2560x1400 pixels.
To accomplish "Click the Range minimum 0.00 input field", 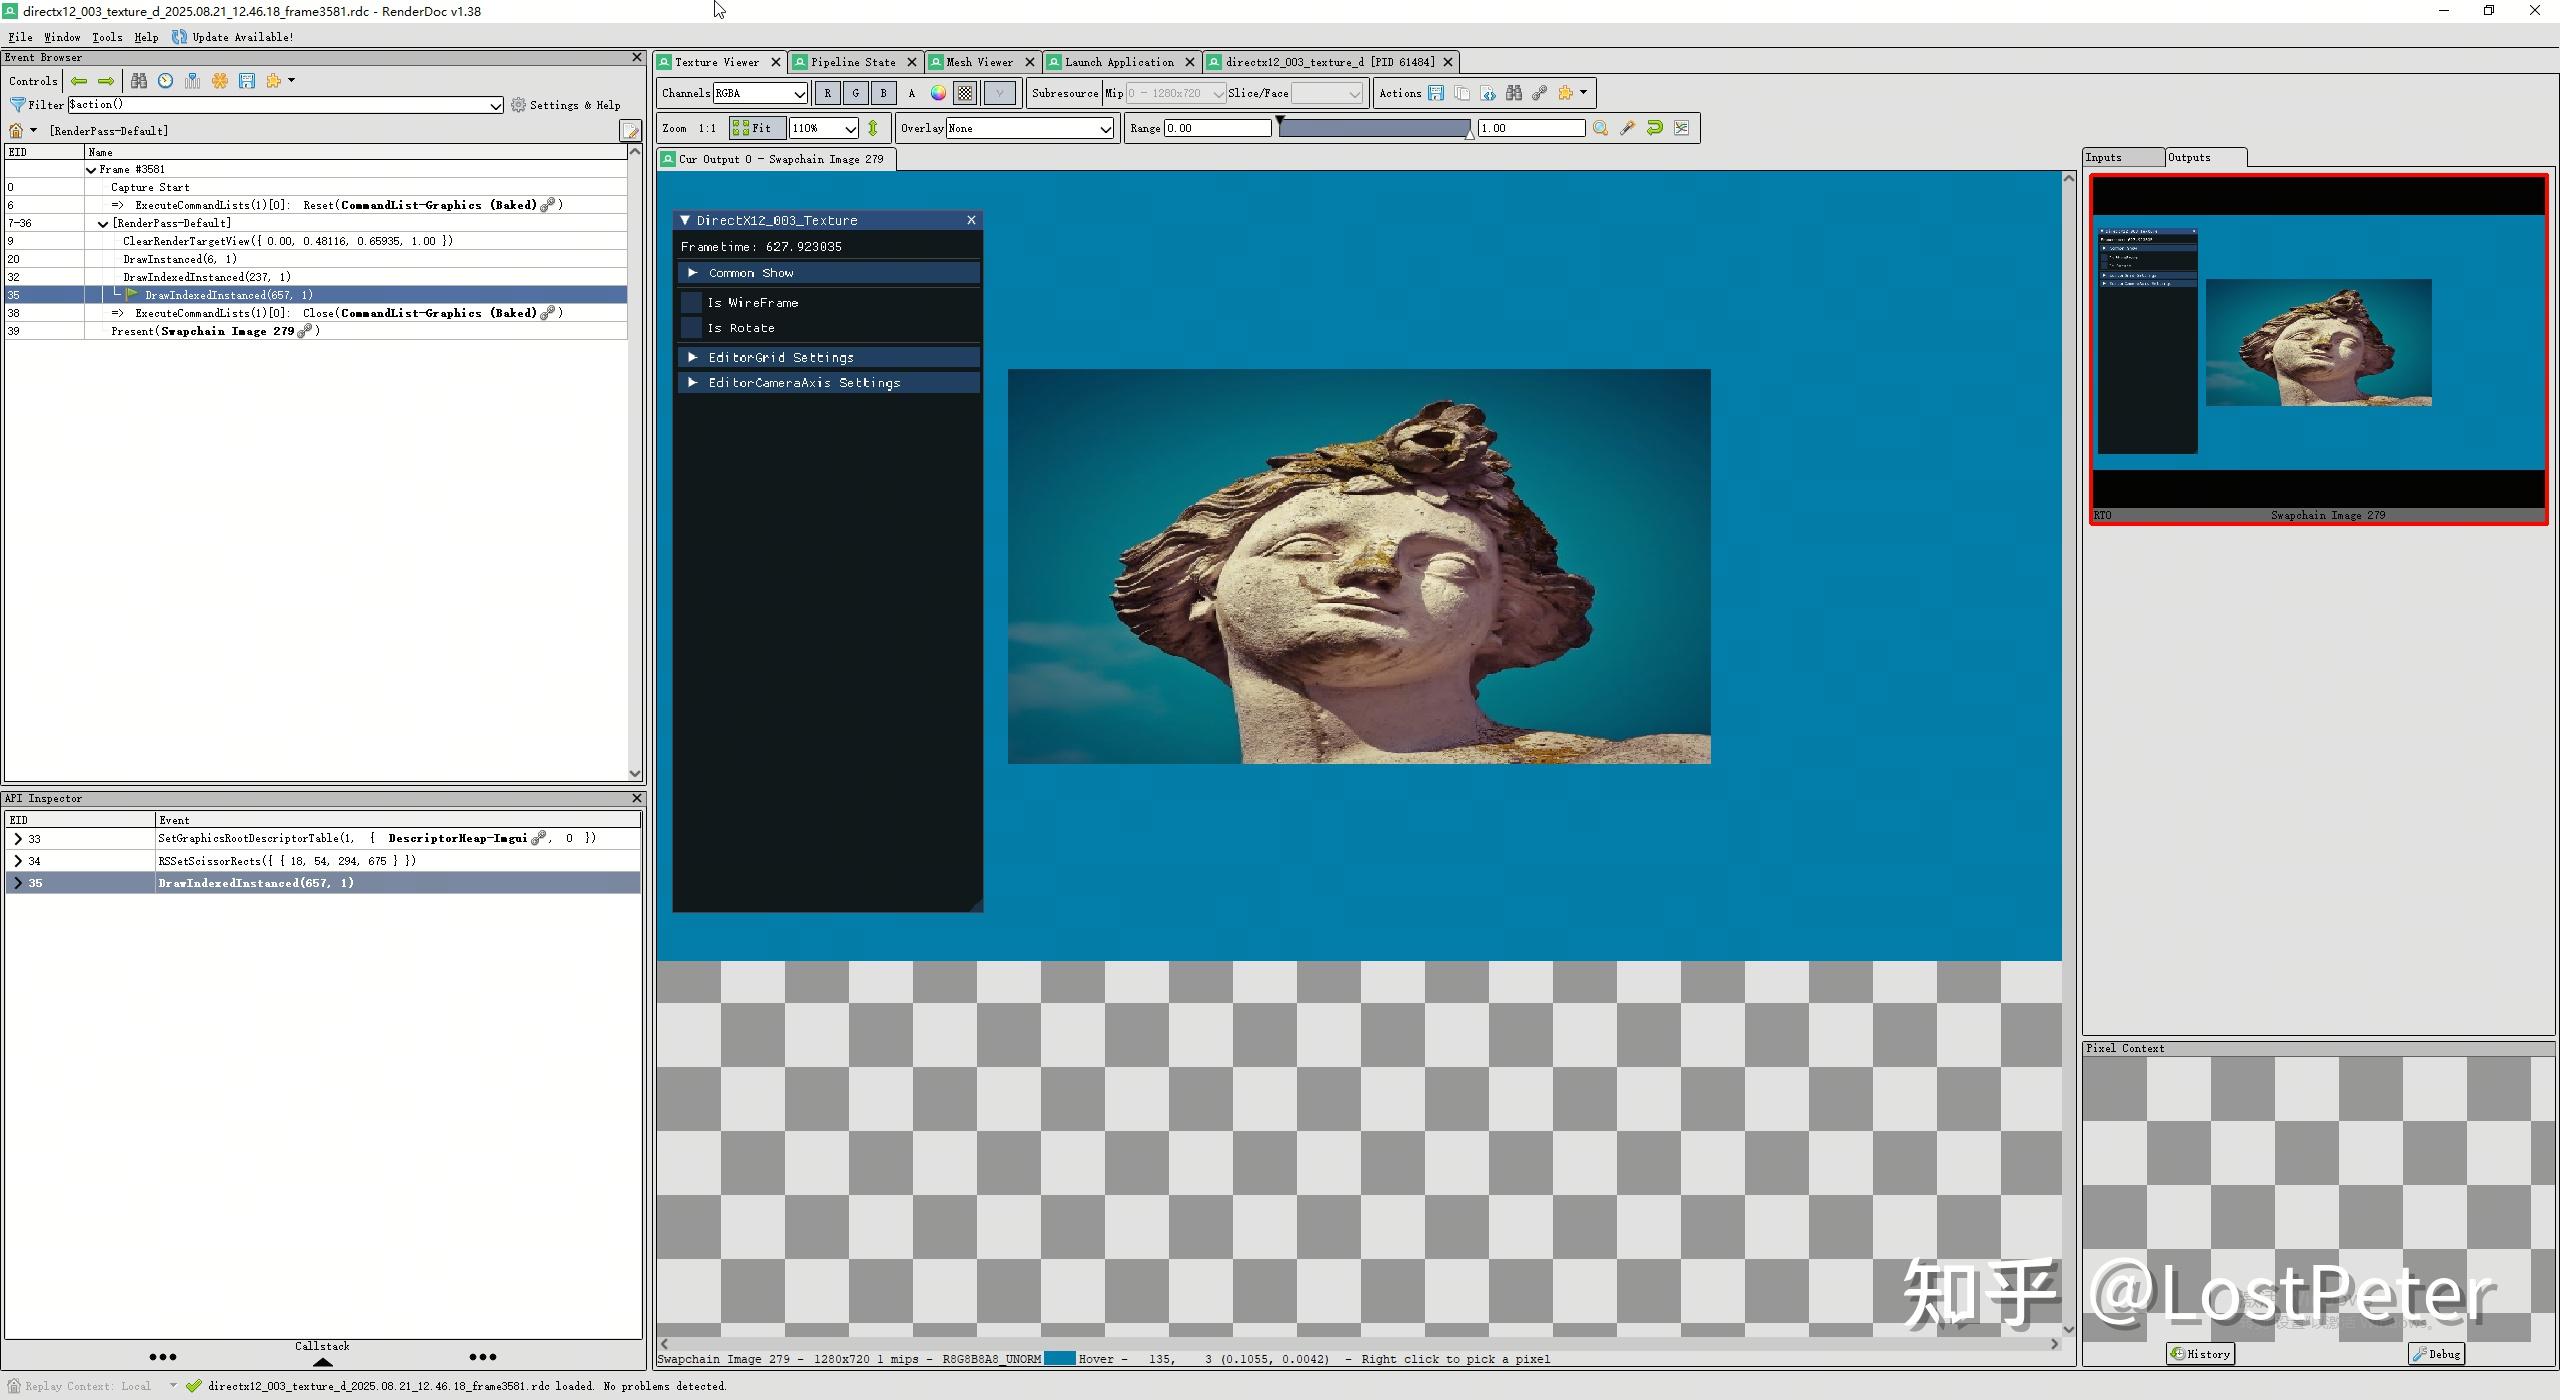I will pos(1217,128).
